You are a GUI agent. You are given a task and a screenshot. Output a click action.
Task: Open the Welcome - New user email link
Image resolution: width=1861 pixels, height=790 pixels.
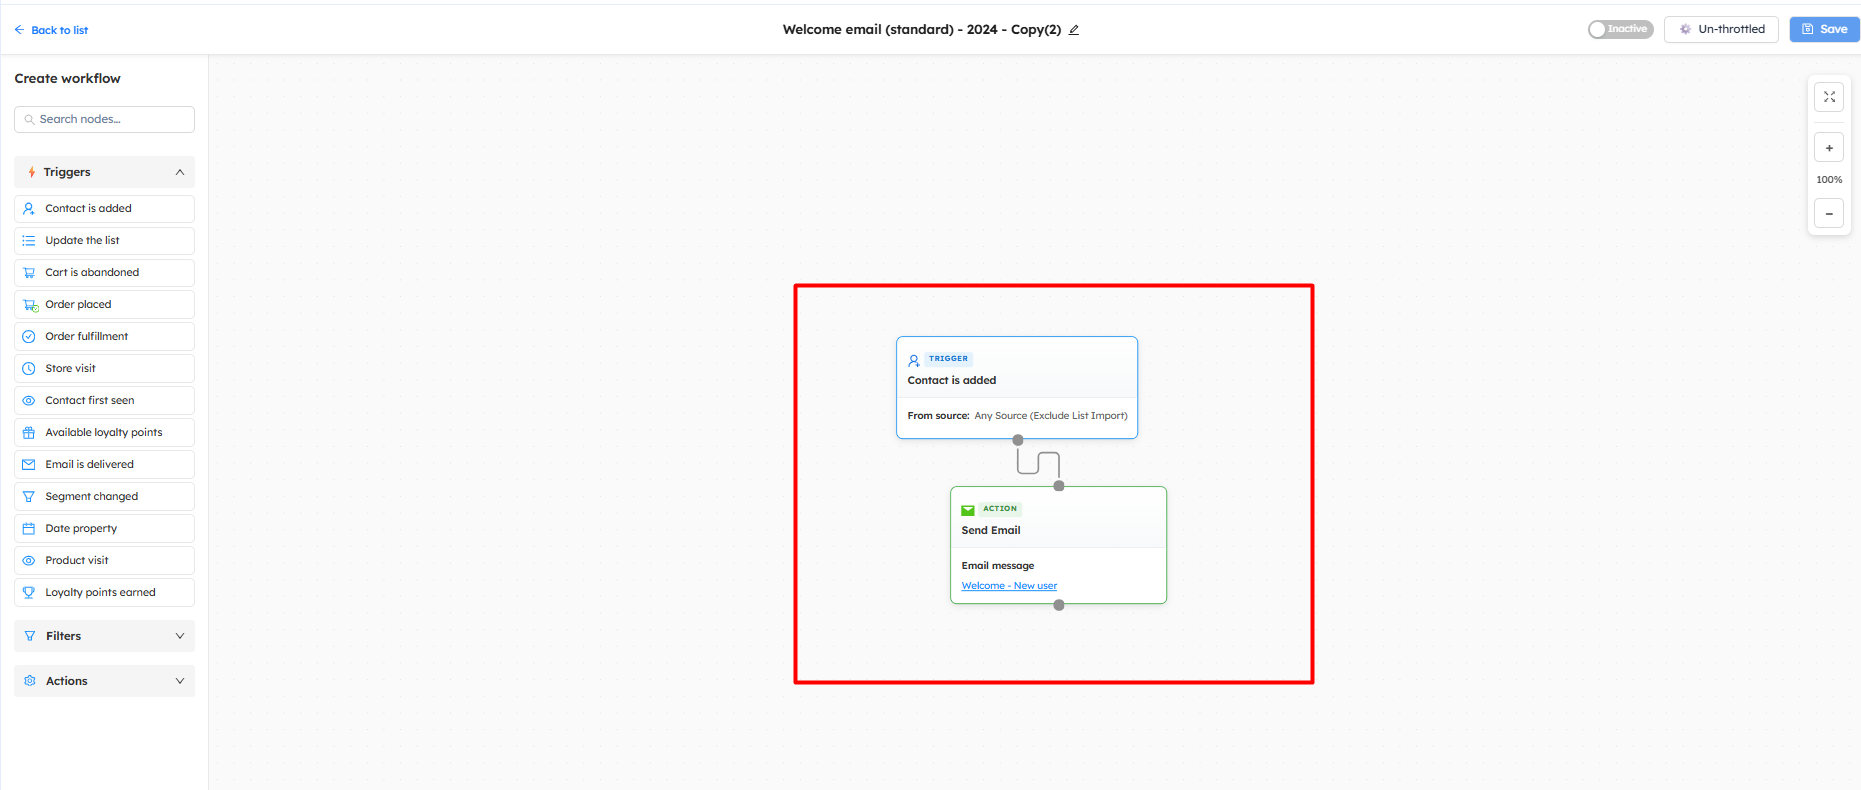[1008, 586]
